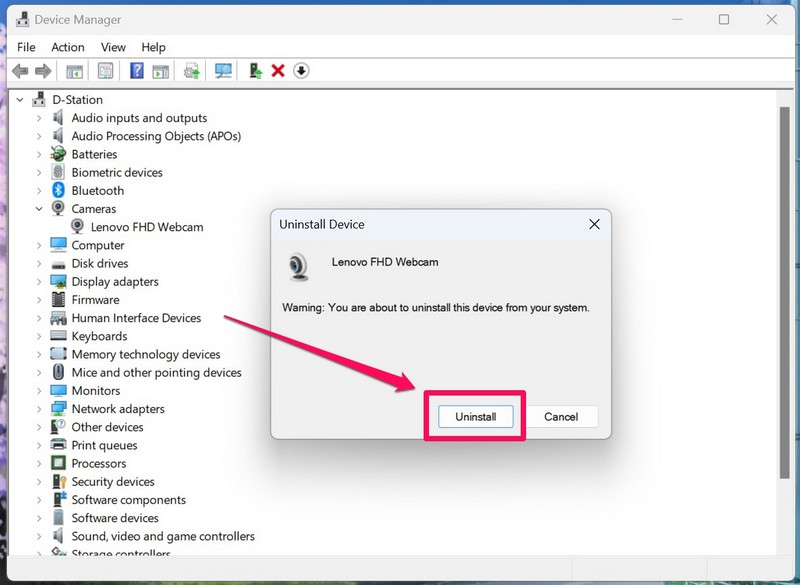Click the blue question mark Help toolbar icon
Viewport: 800px width, 585px height.
click(136, 71)
